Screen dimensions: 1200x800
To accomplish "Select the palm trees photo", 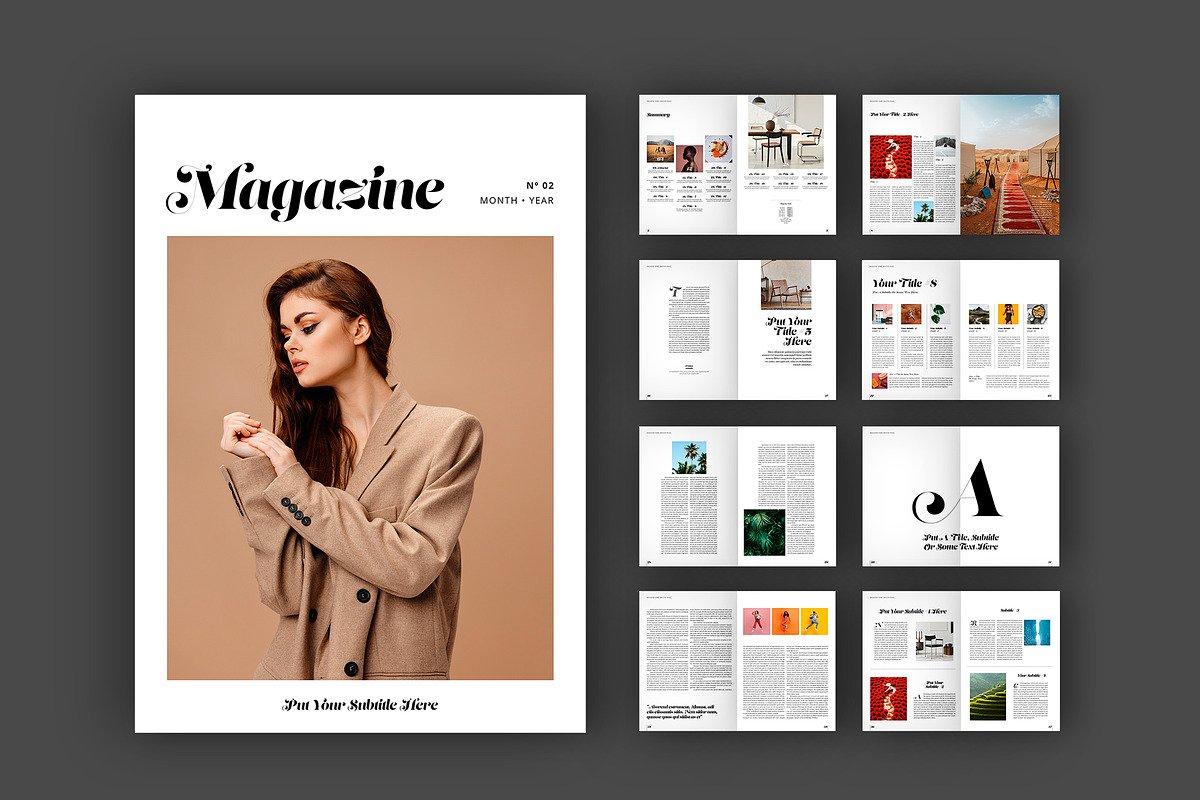I will (x=688, y=457).
